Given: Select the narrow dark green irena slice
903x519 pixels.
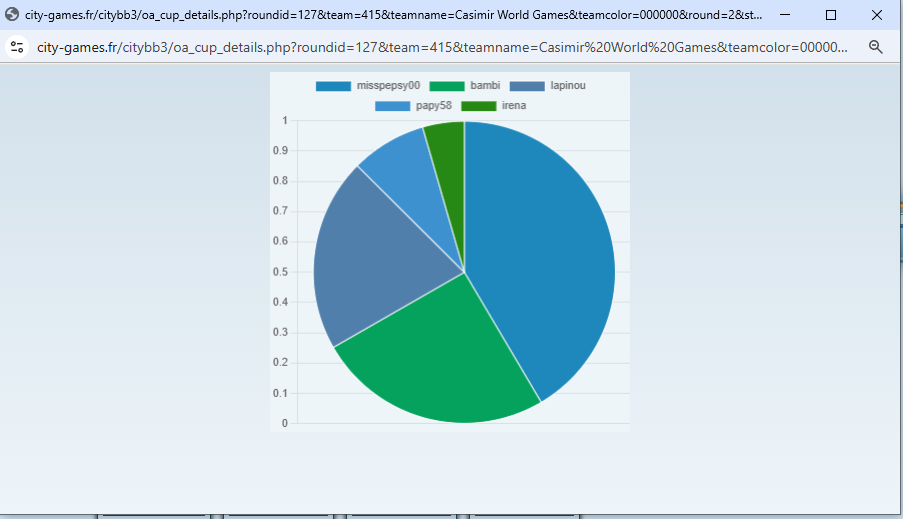Looking at the screenshot, I should (449, 160).
